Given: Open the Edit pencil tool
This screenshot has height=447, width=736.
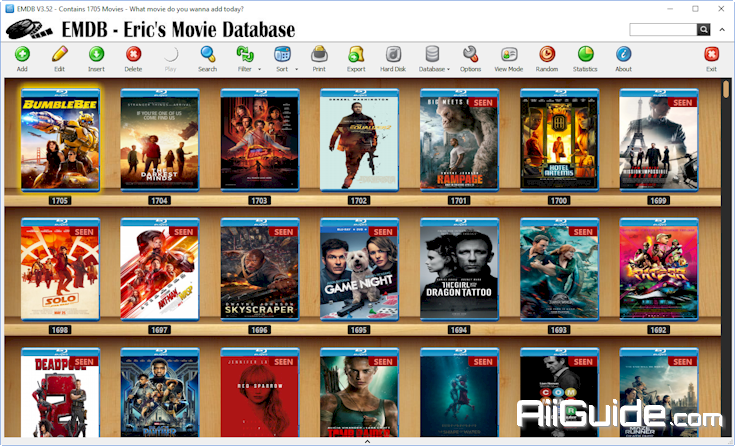Looking at the screenshot, I should (x=60, y=54).
